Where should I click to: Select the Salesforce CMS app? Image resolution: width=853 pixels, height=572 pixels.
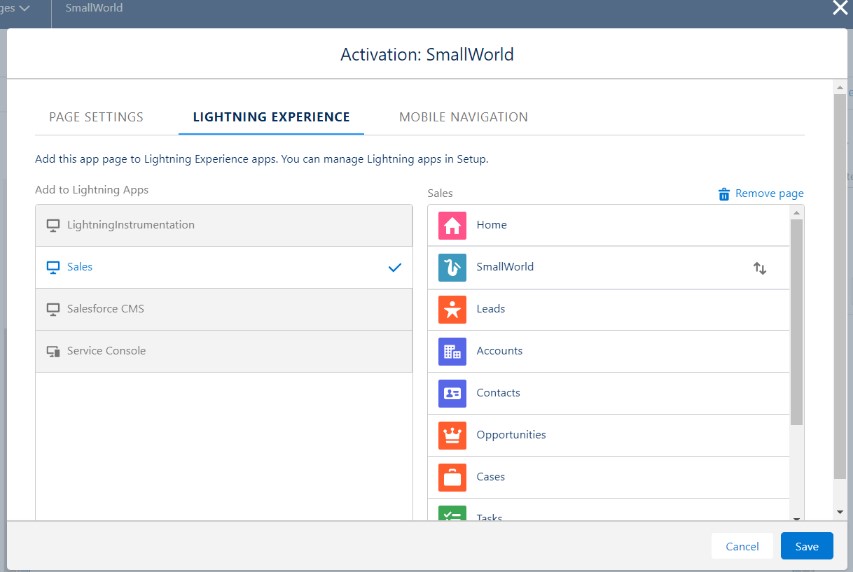pos(224,309)
